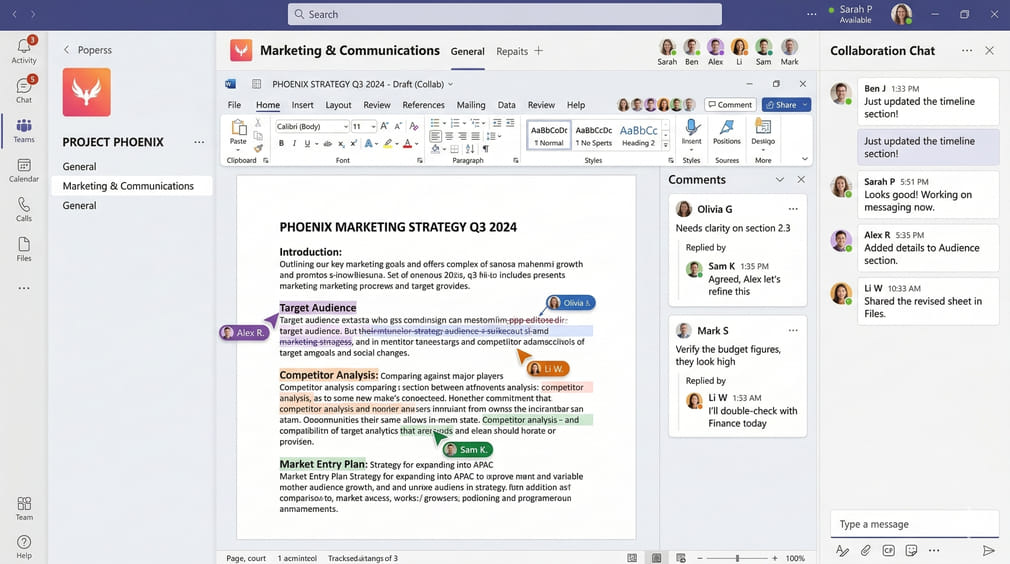Clear formatting with the eraser A icon
Image resolution: width=1010 pixels, height=564 pixels.
click(x=414, y=126)
